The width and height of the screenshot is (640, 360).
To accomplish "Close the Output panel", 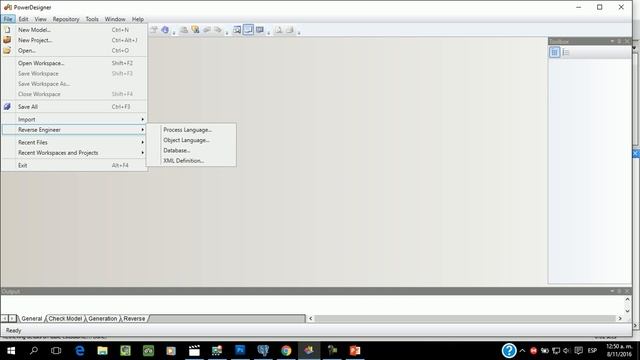I will click(x=627, y=291).
